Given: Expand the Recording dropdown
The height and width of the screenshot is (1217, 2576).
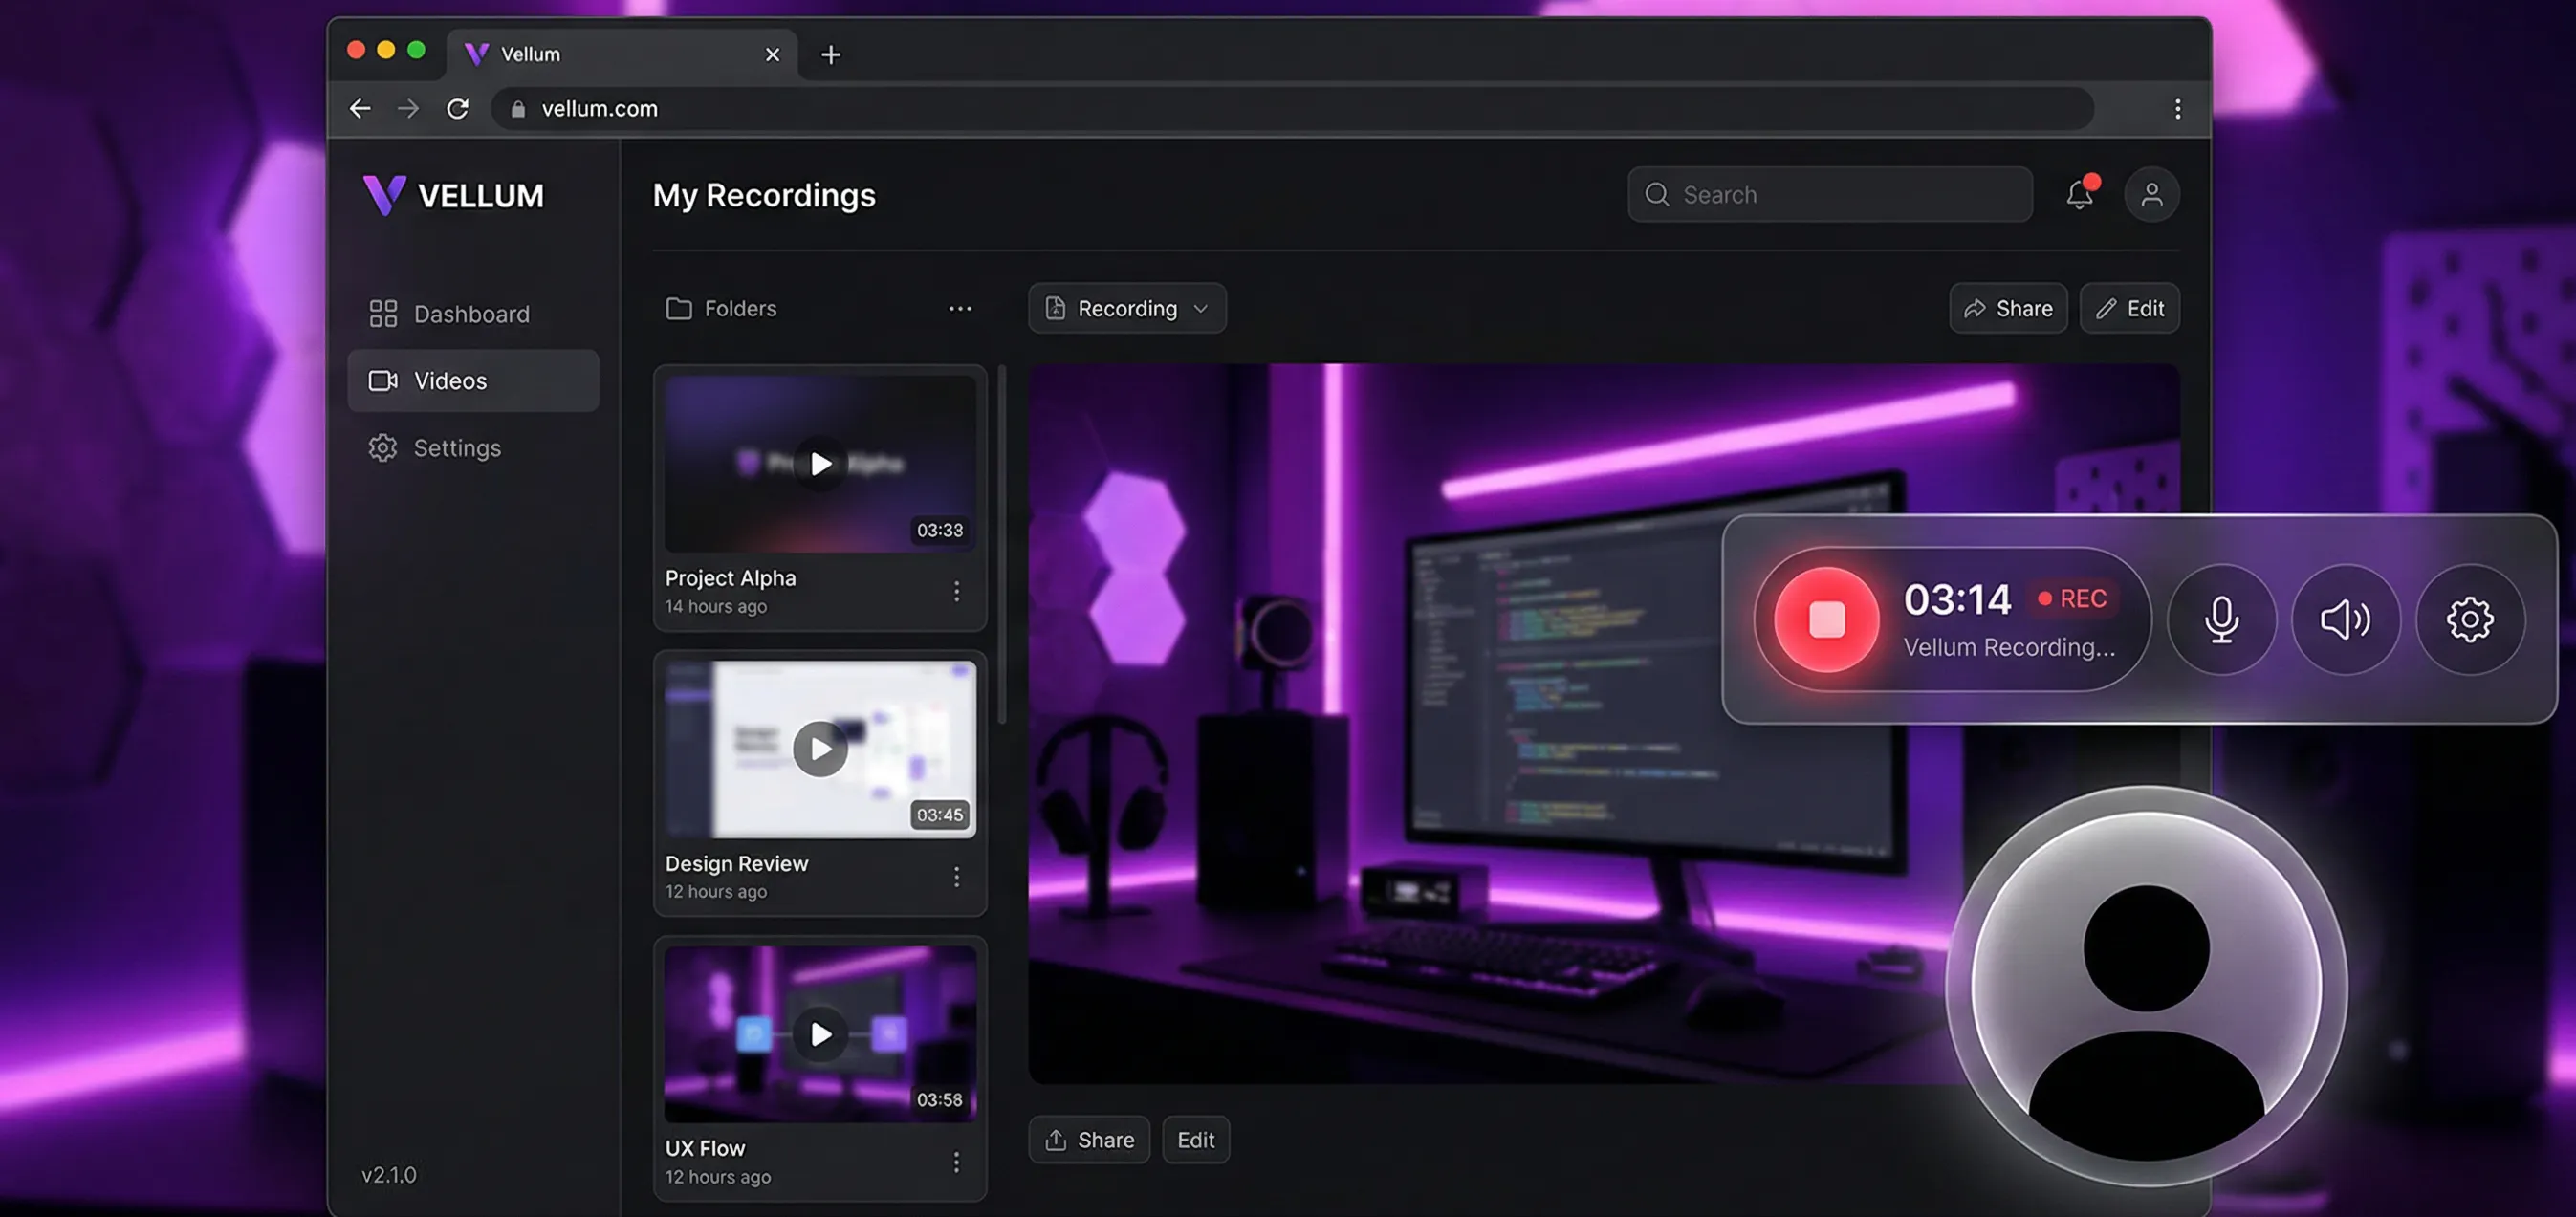Looking at the screenshot, I should [x=1126, y=308].
